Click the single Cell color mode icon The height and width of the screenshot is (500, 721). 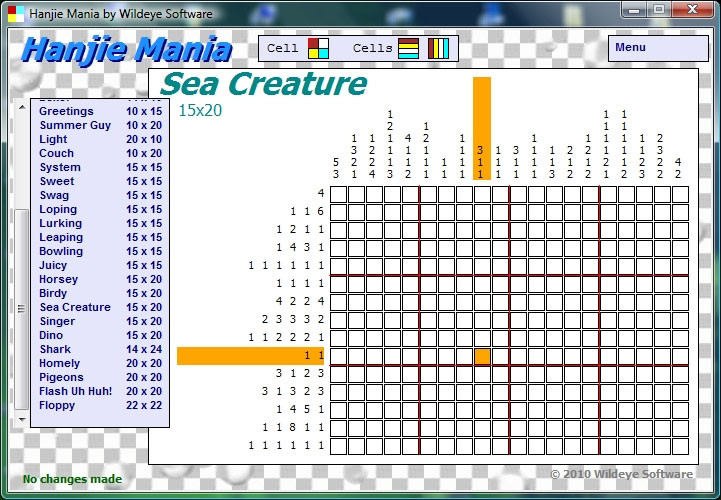(x=318, y=48)
